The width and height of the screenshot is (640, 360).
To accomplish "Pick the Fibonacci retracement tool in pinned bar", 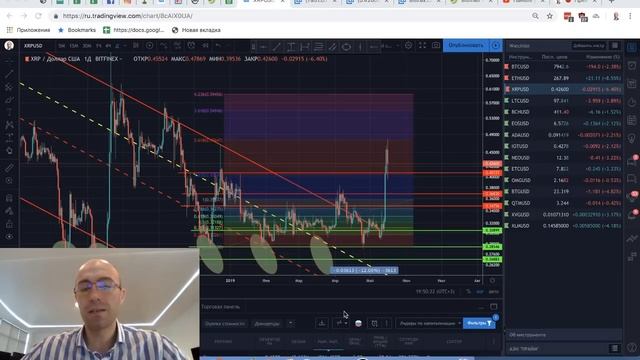I will [x=318, y=47].
